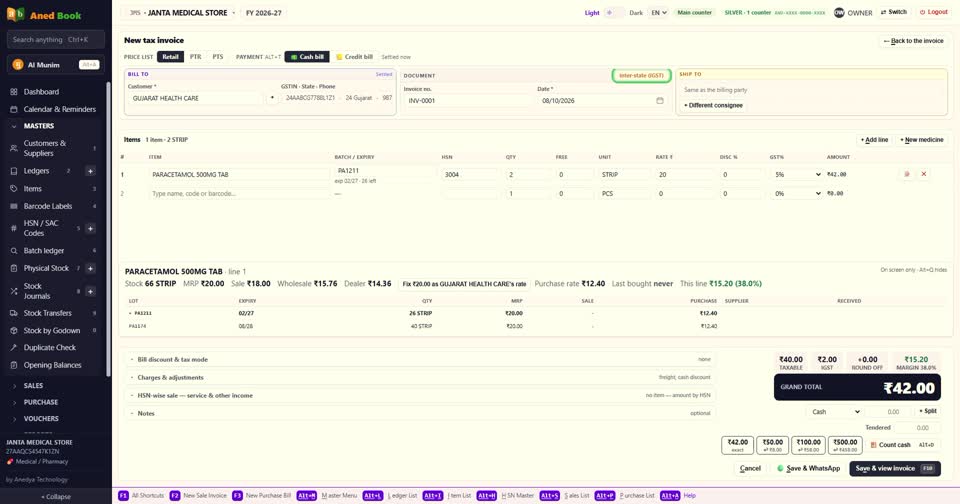The image size is (960, 504).
Task: Select the PTR price list
Action: (x=195, y=57)
